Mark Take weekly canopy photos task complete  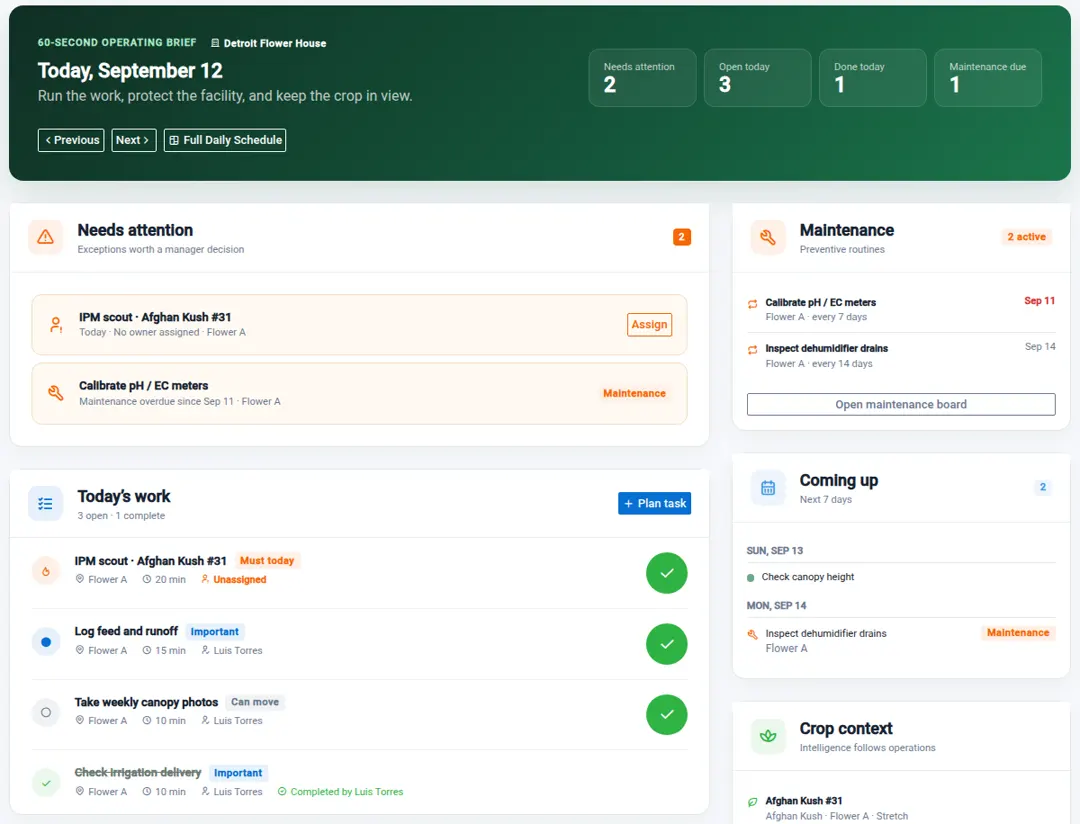pos(667,714)
